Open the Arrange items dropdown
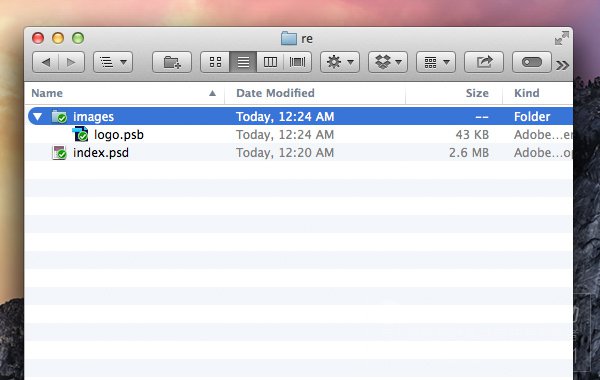 tap(436, 62)
